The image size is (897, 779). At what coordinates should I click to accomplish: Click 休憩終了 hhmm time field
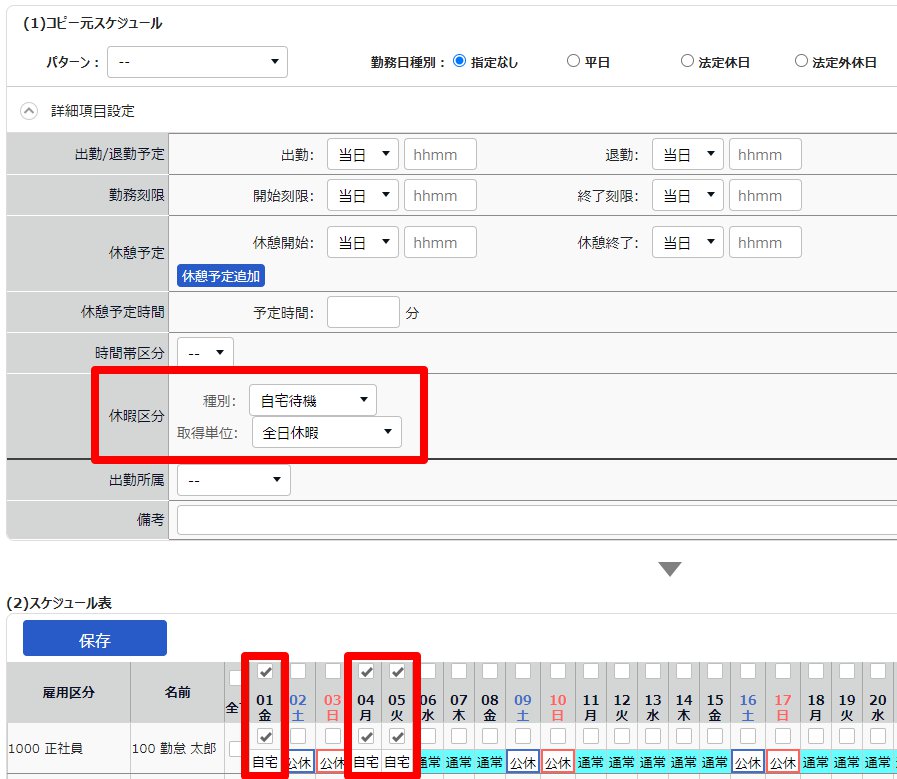point(765,243)
